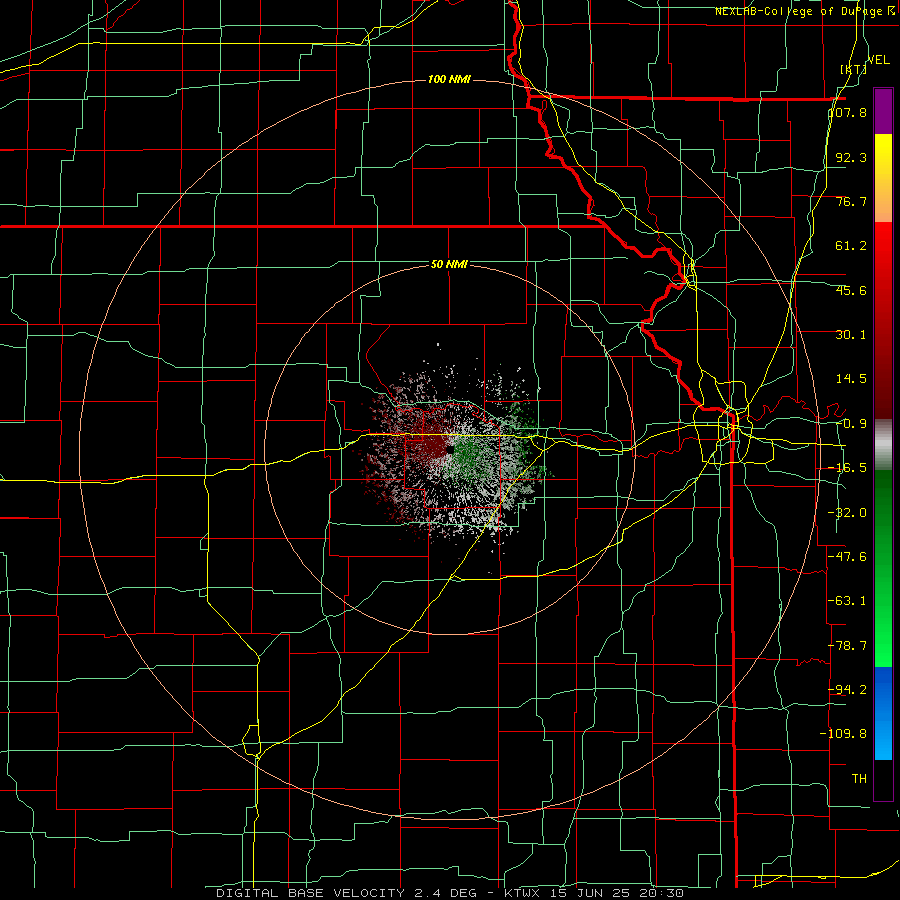The height and width of the screenshot is (900, 900).
Task: Click the VEL legend title
Action: pos(878,60)
